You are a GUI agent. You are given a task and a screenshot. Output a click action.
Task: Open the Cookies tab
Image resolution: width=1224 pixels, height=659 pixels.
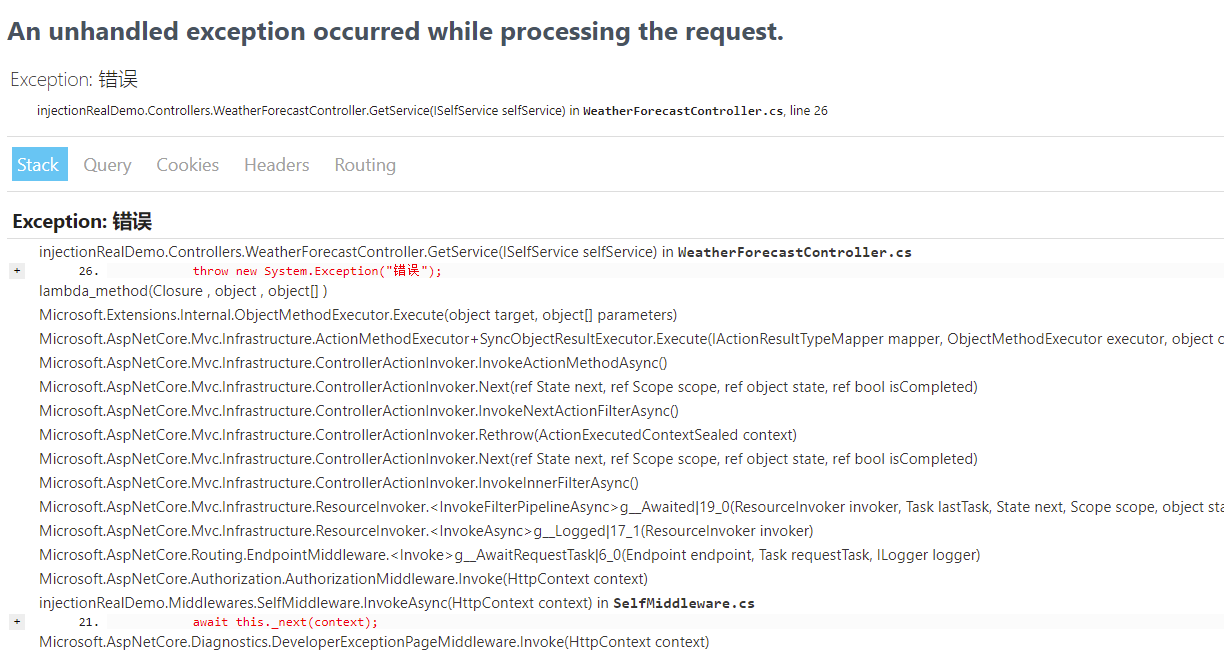coord(187,164)
